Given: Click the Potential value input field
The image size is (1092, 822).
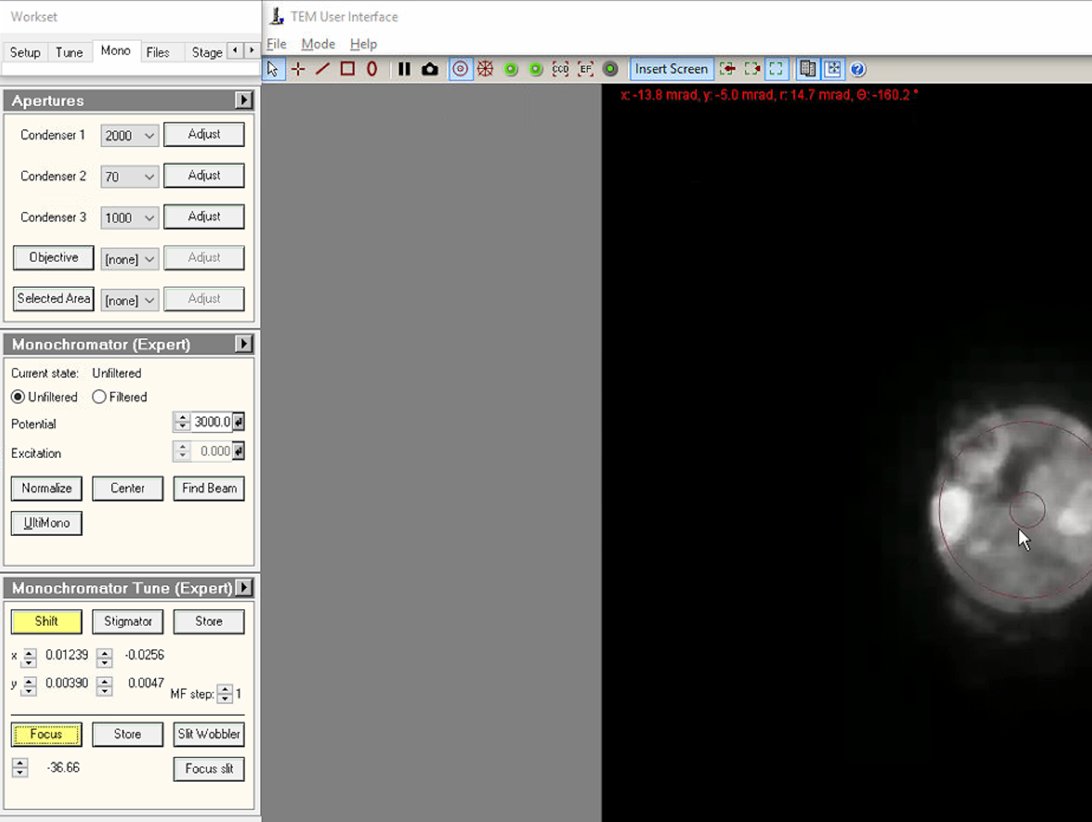Looking at the screenshot, I should 211,422.
